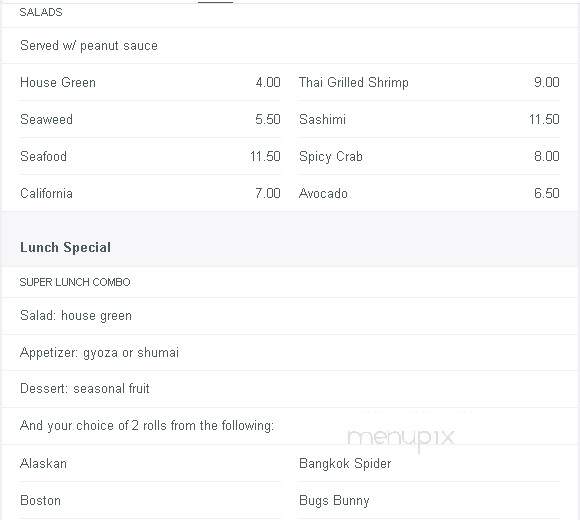The image size is (580, 520).
Task: Click the SUPER LUNCH COMBO heading
Action: (x=75, y=282)
